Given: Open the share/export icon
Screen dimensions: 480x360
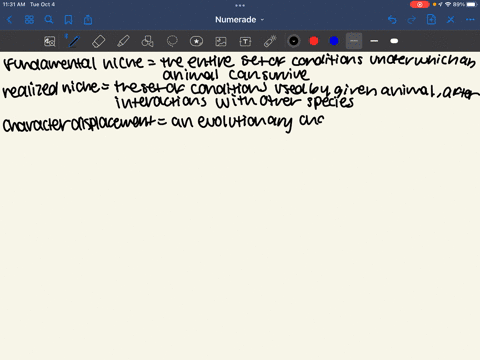Looking at the screenshot, I should (88, 20).
